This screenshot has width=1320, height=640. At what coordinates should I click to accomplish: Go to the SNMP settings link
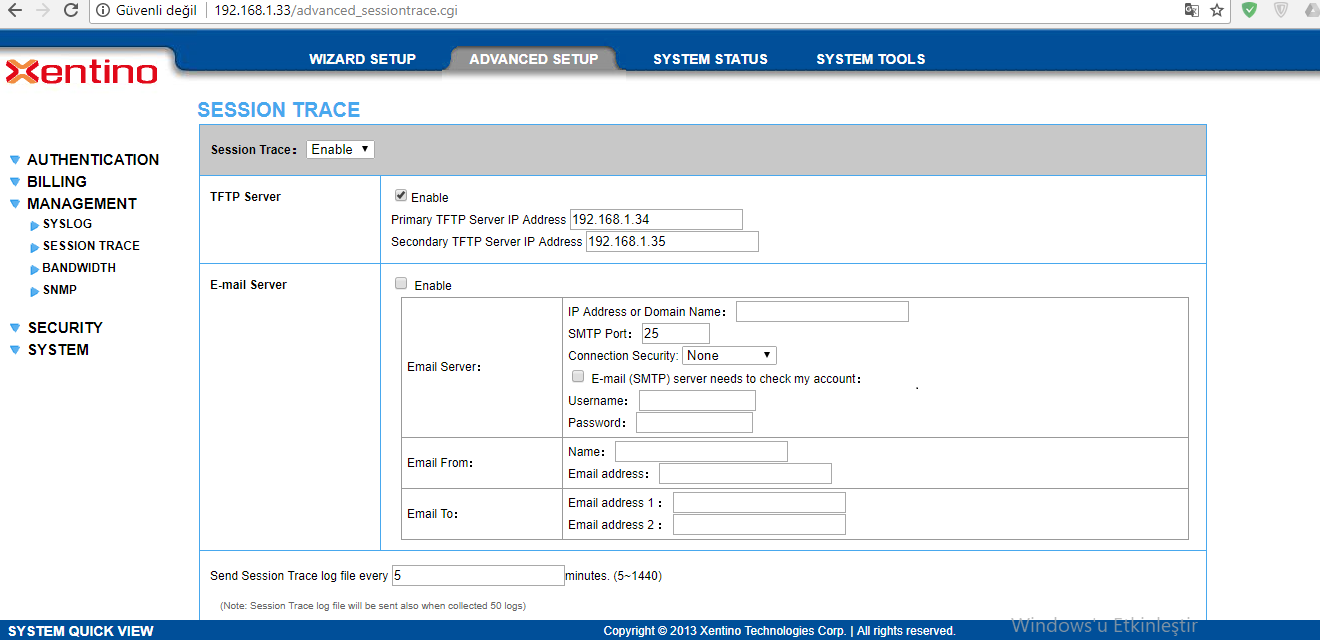(x=60, y=290)
